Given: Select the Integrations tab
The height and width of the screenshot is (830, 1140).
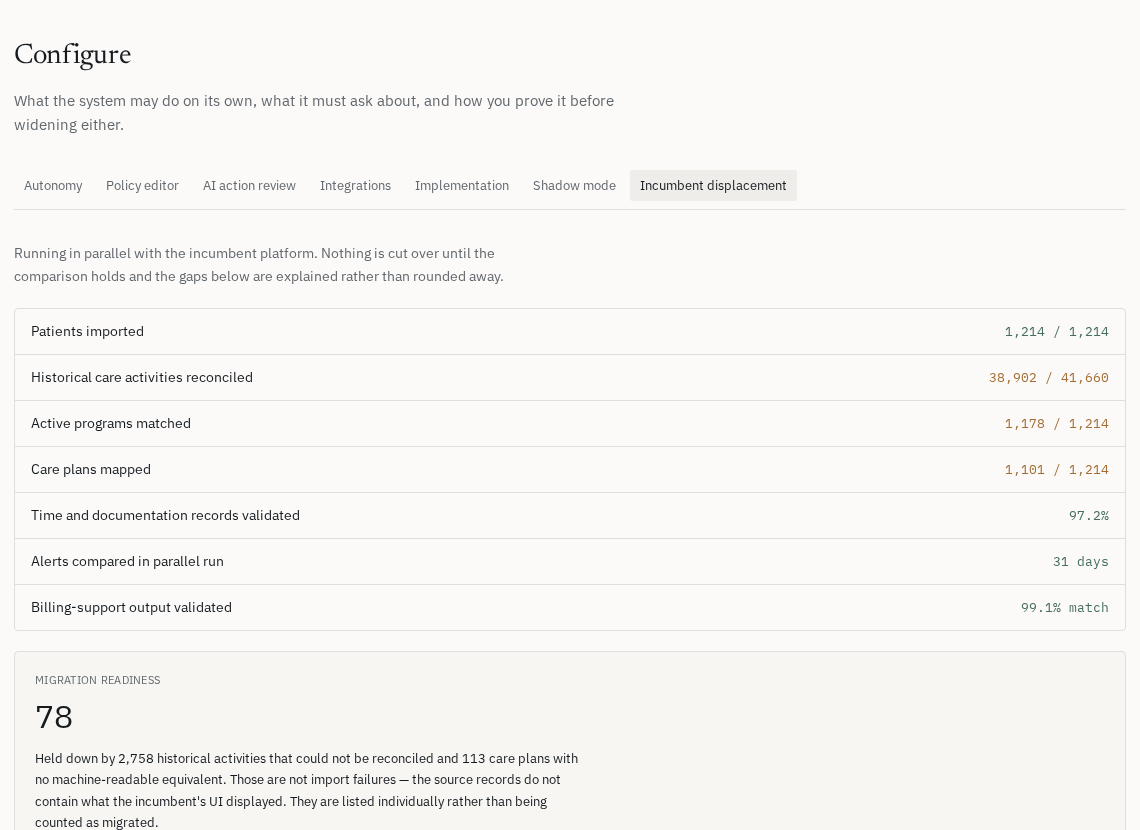Looking at the screenshot, I should [356, 185].
